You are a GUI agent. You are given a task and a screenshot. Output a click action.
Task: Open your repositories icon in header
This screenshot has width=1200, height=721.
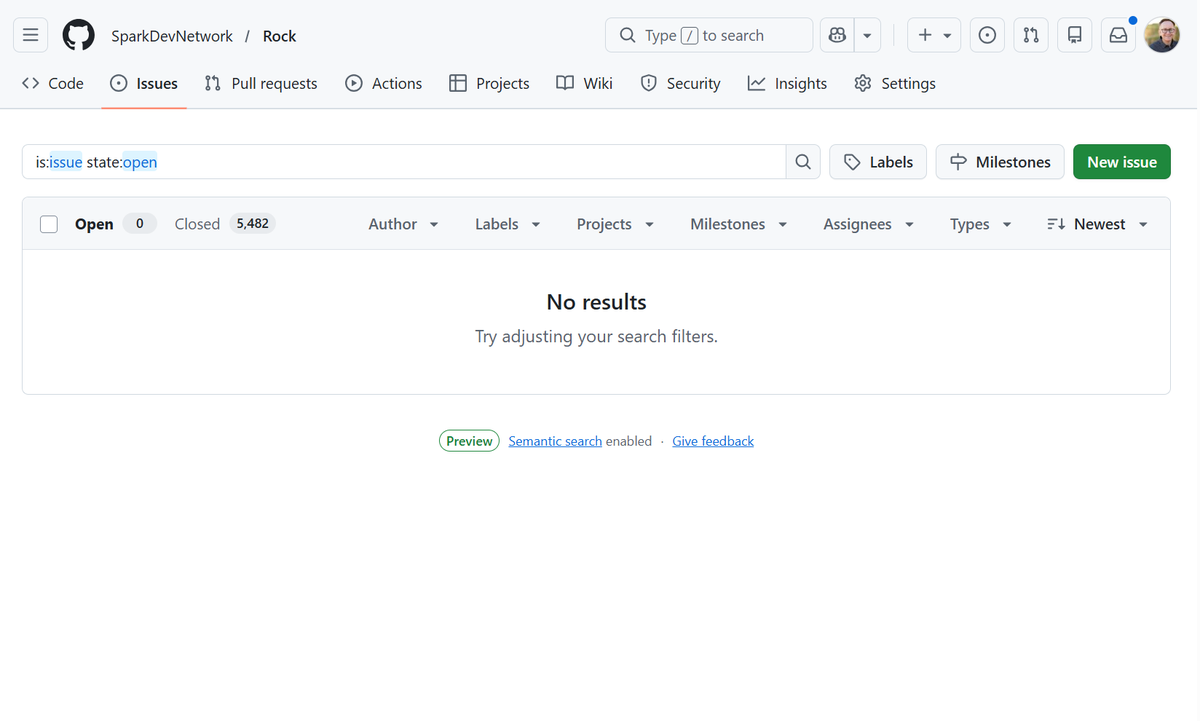[x=1075, y=35]
